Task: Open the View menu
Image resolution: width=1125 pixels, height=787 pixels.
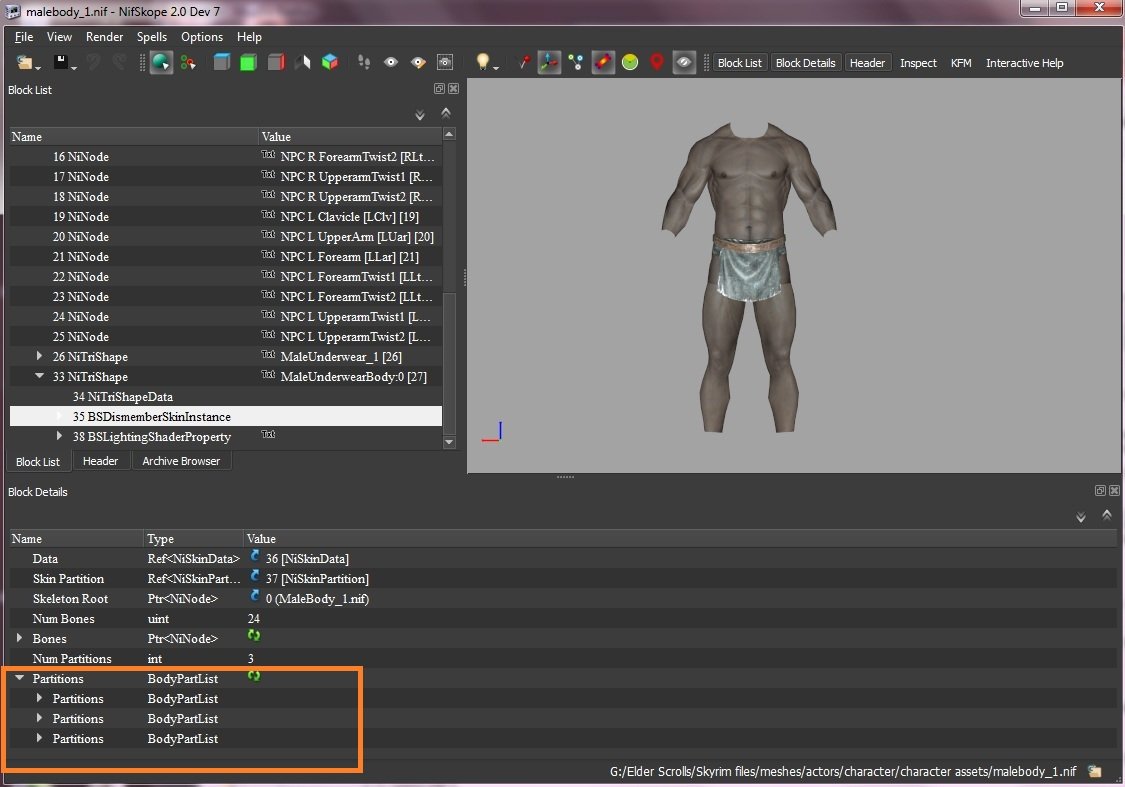Action: coord(59,37)
